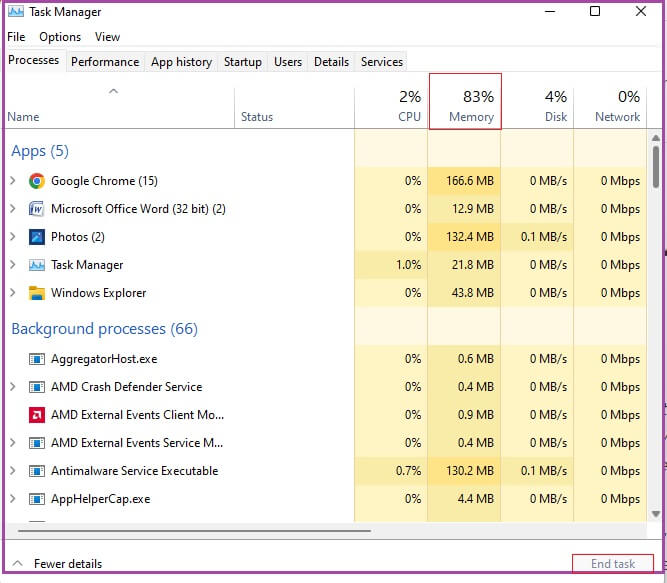Select AMD External Events Client Mo... name

137,415
